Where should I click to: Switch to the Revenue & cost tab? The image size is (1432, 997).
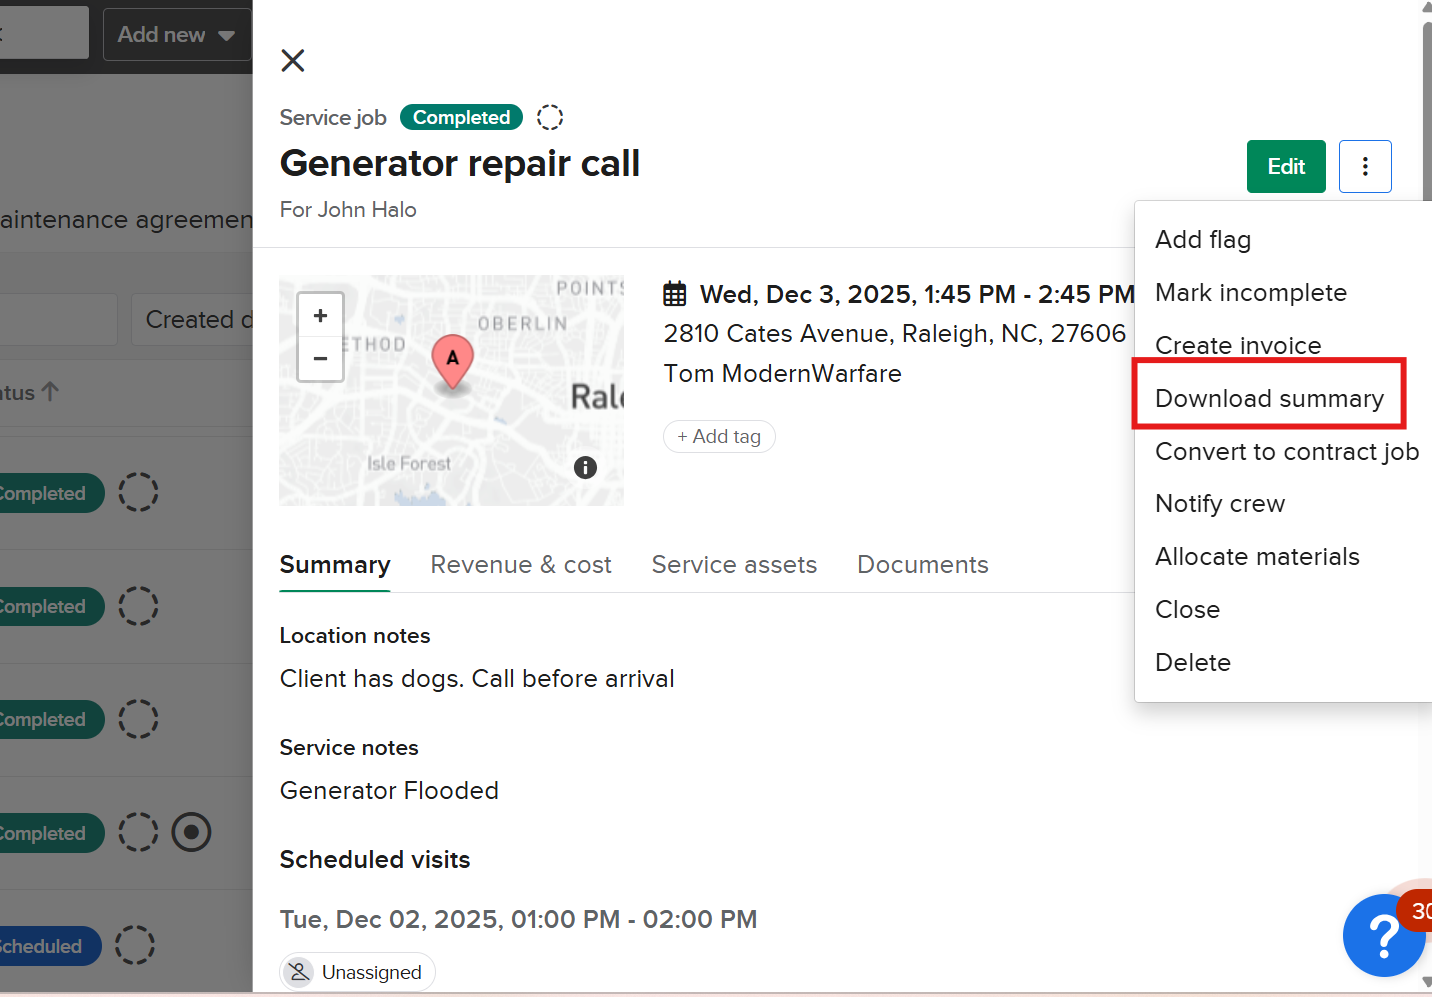point(520,565)
